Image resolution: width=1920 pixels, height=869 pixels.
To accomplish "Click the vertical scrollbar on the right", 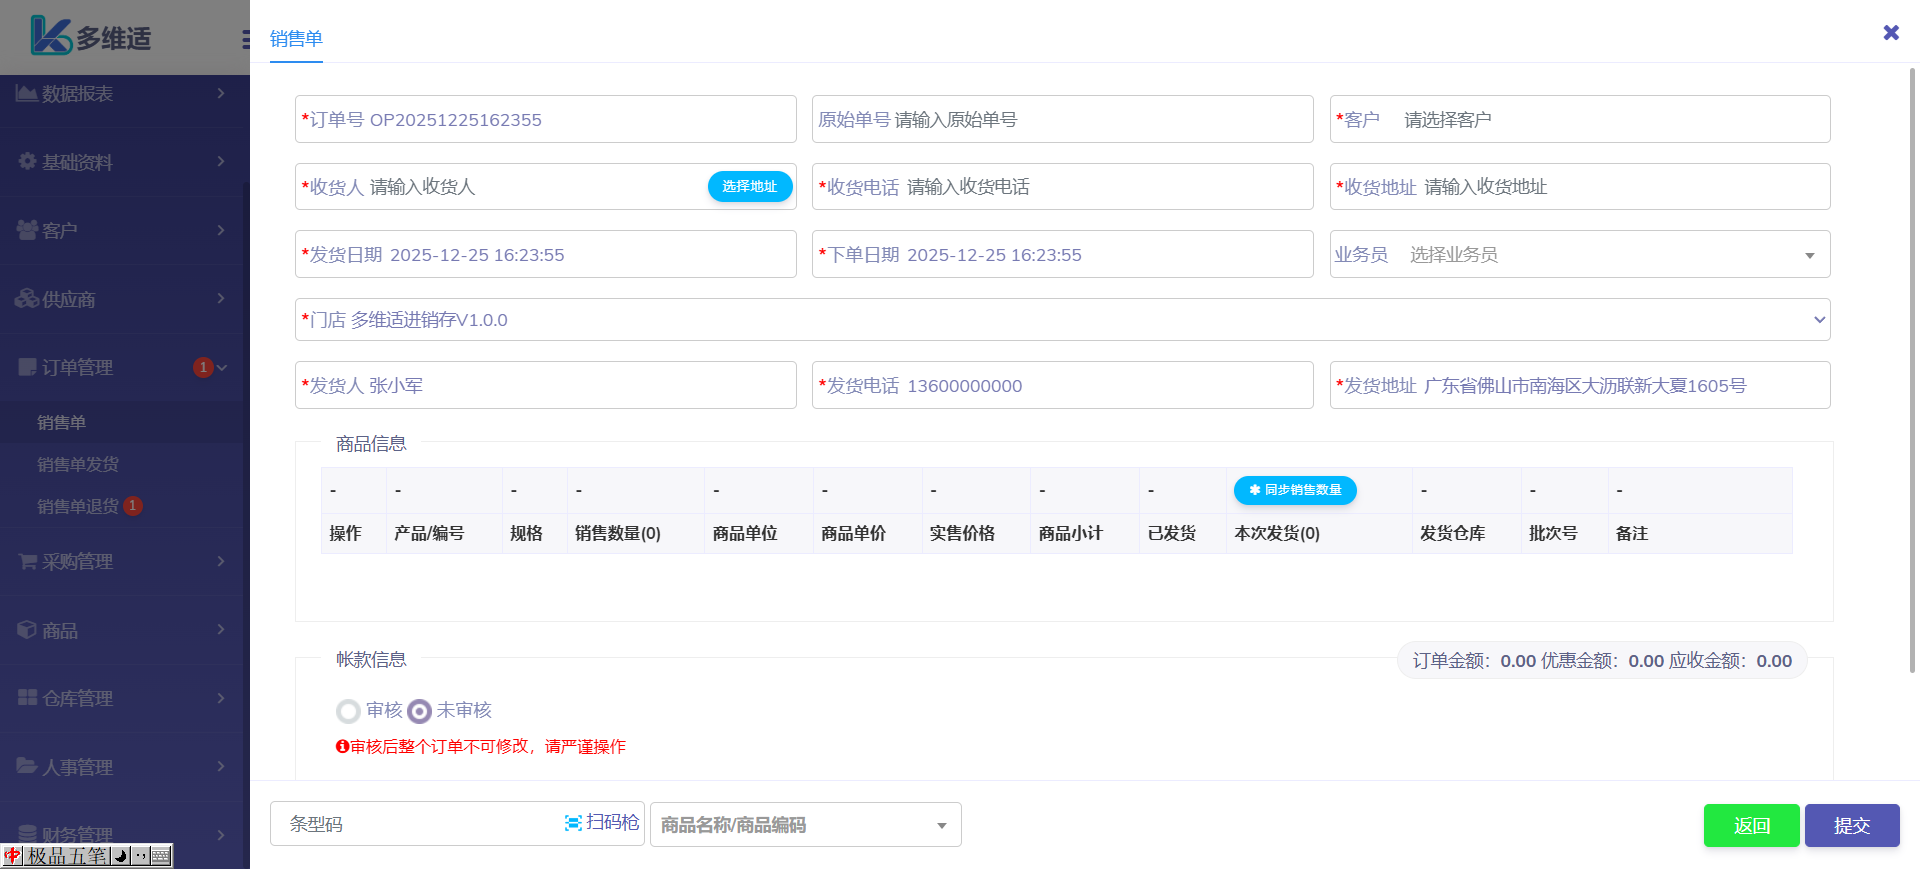I will coord(1912,370).
